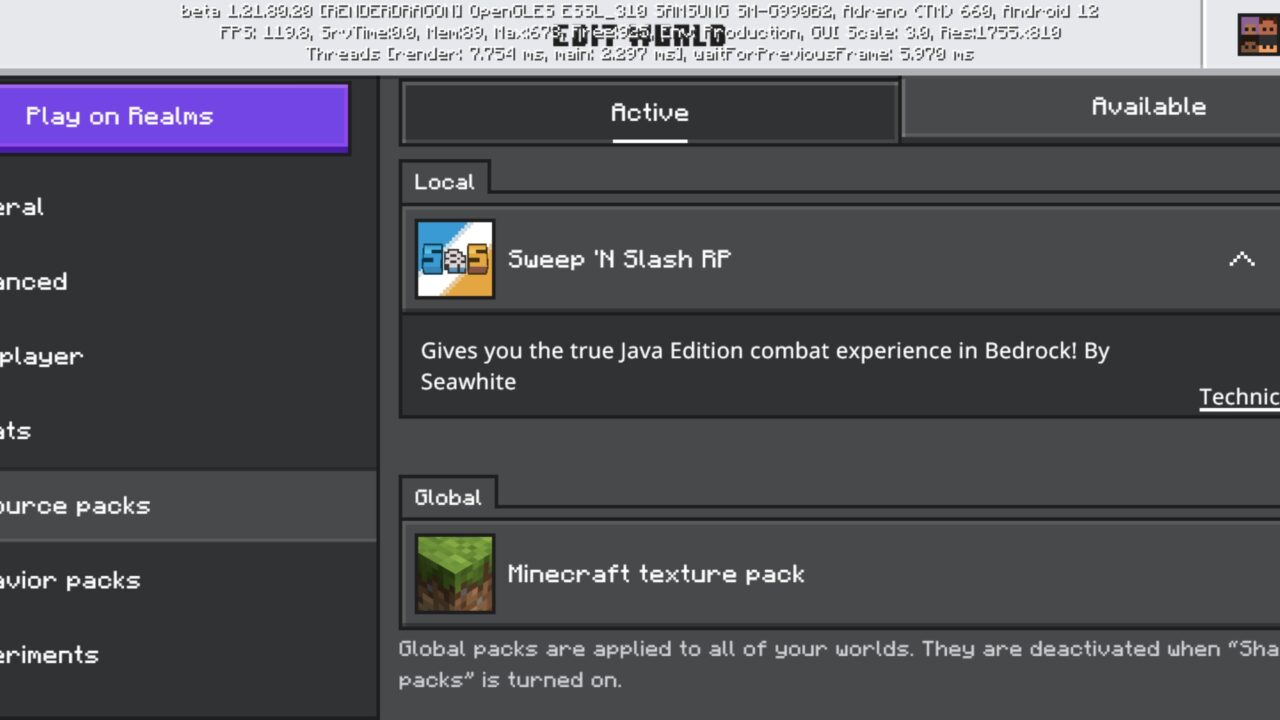Viewport: 1280px width, 720px height.
Task: Open the Play on Realms option
Action: tap(174, 117)
